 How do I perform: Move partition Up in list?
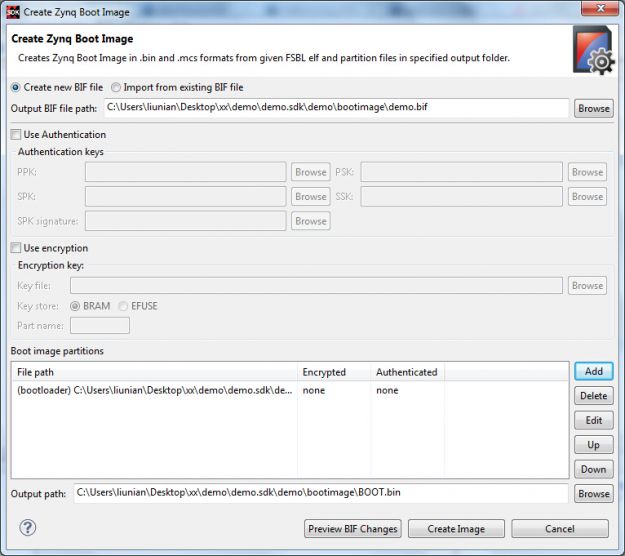(594, 445)
